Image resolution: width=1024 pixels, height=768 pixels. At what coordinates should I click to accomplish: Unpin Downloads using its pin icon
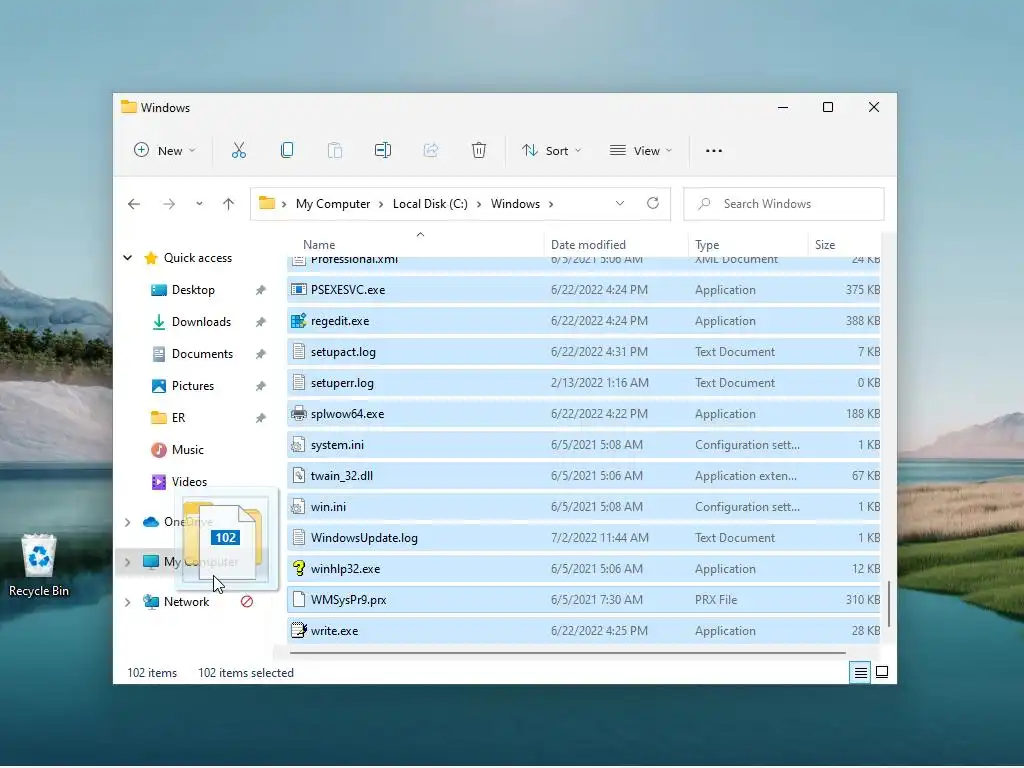tap(261, 322)
